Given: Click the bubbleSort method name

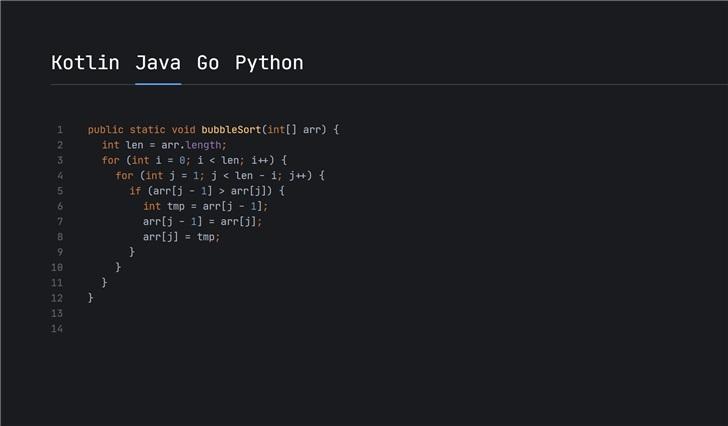Looking at the screenshot, I should (231, 130).
